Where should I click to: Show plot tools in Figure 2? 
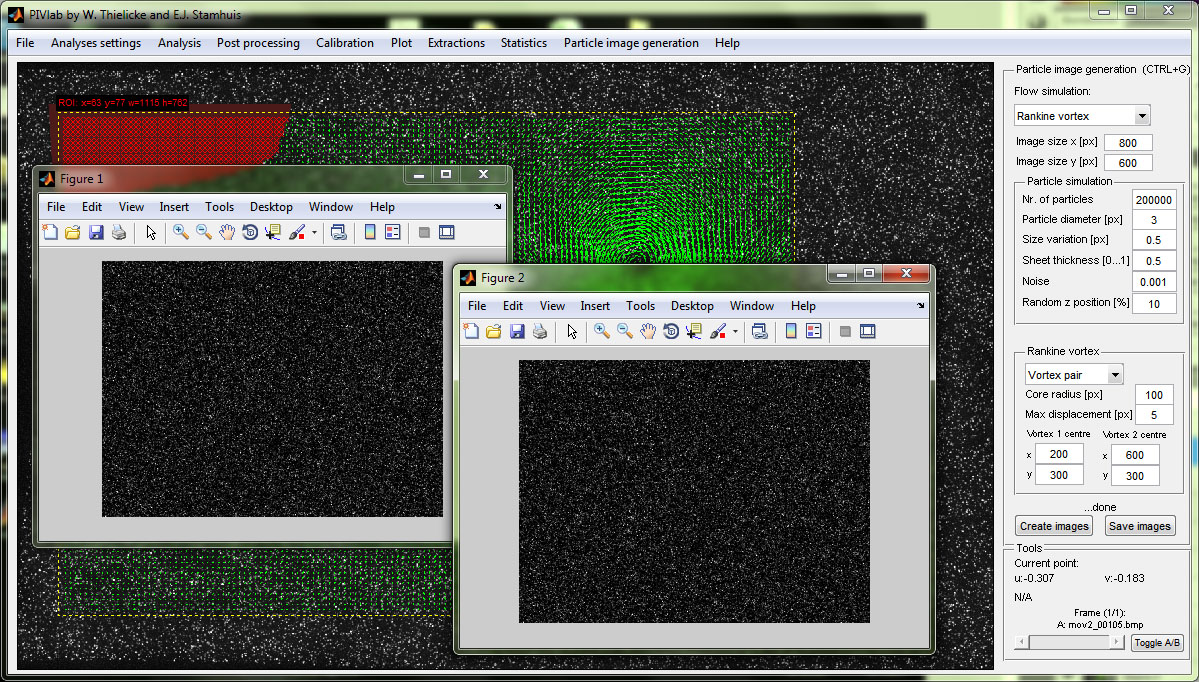click(x=867, y=331)
